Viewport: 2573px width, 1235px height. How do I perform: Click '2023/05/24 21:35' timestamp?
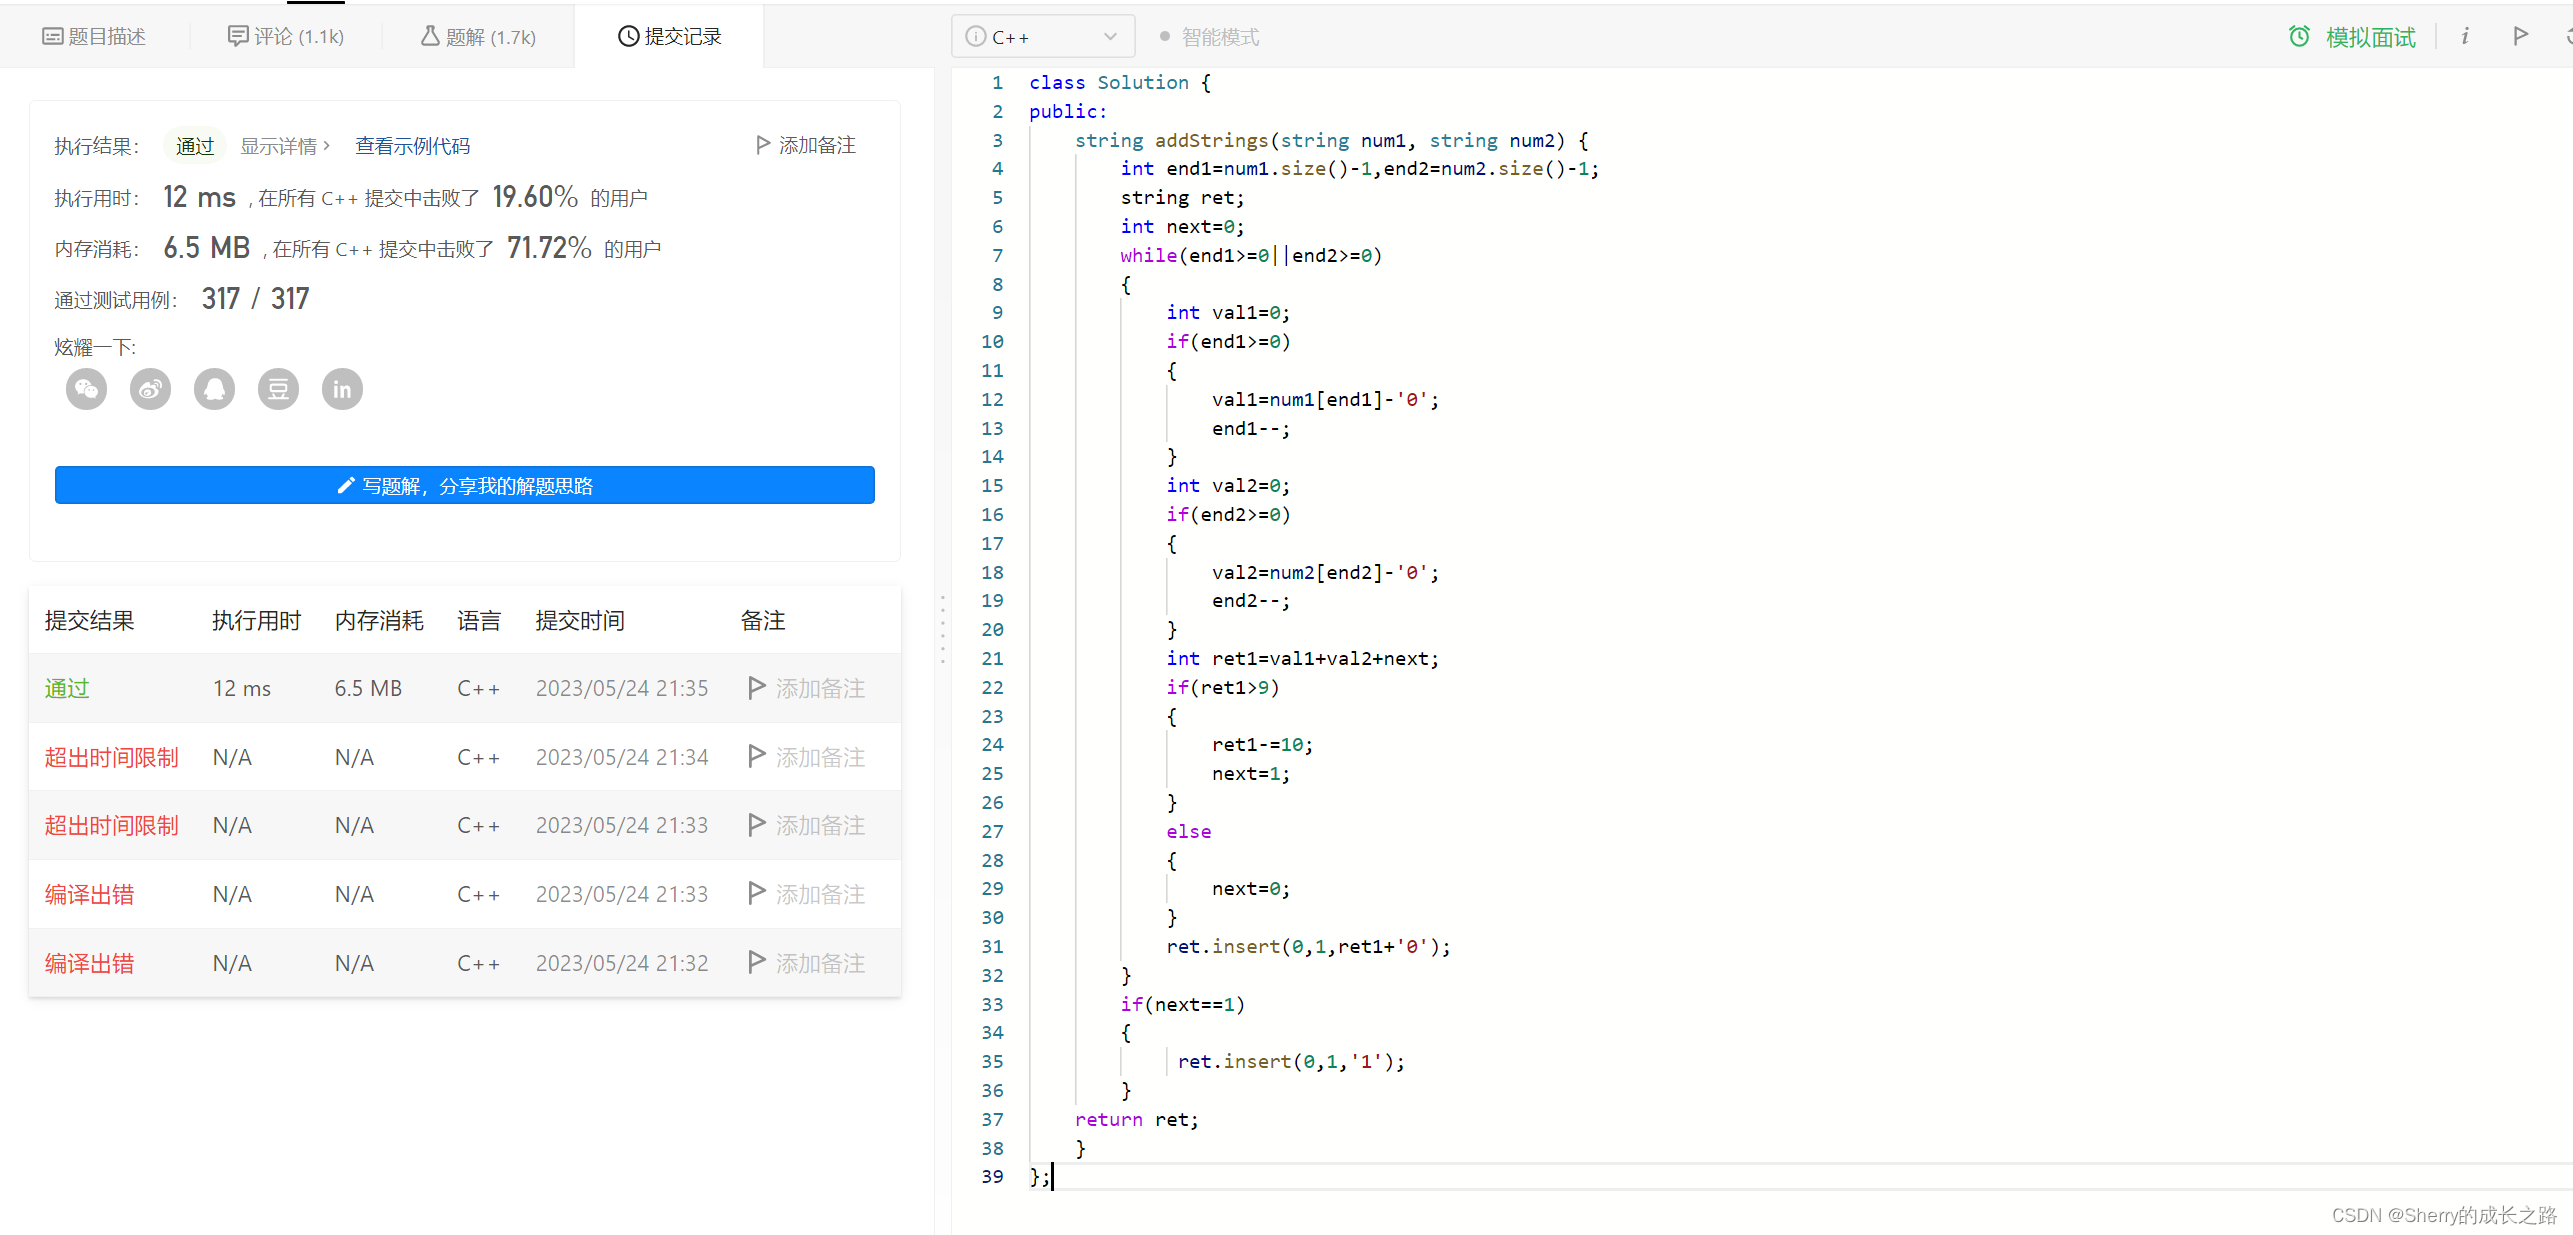coord(622,688)
